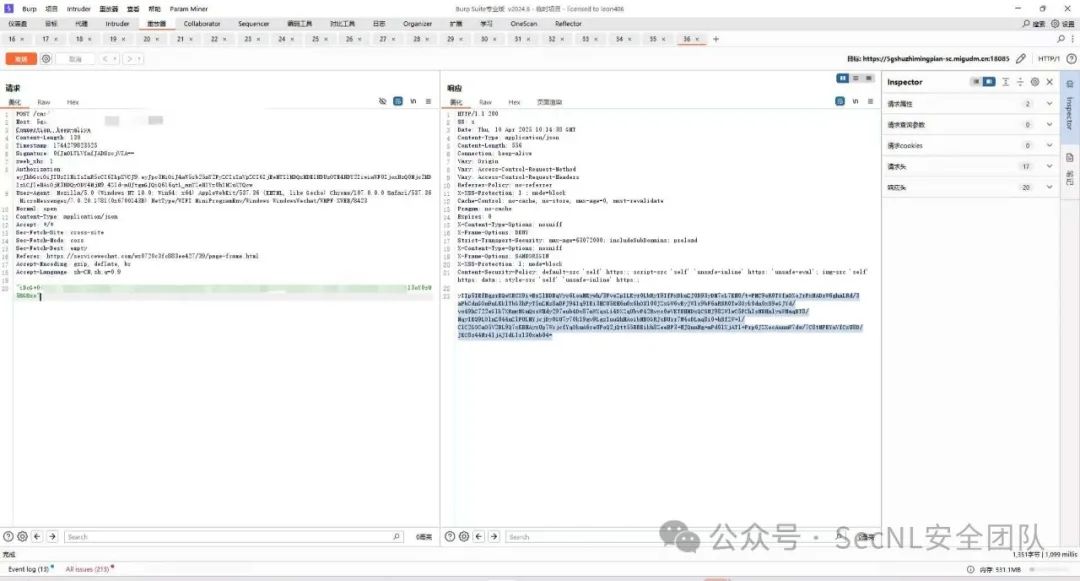Viewport: 1080px width, 581px height.
Task: Focus the request search field
Action: pyautogui.click(x=233, y=536)
